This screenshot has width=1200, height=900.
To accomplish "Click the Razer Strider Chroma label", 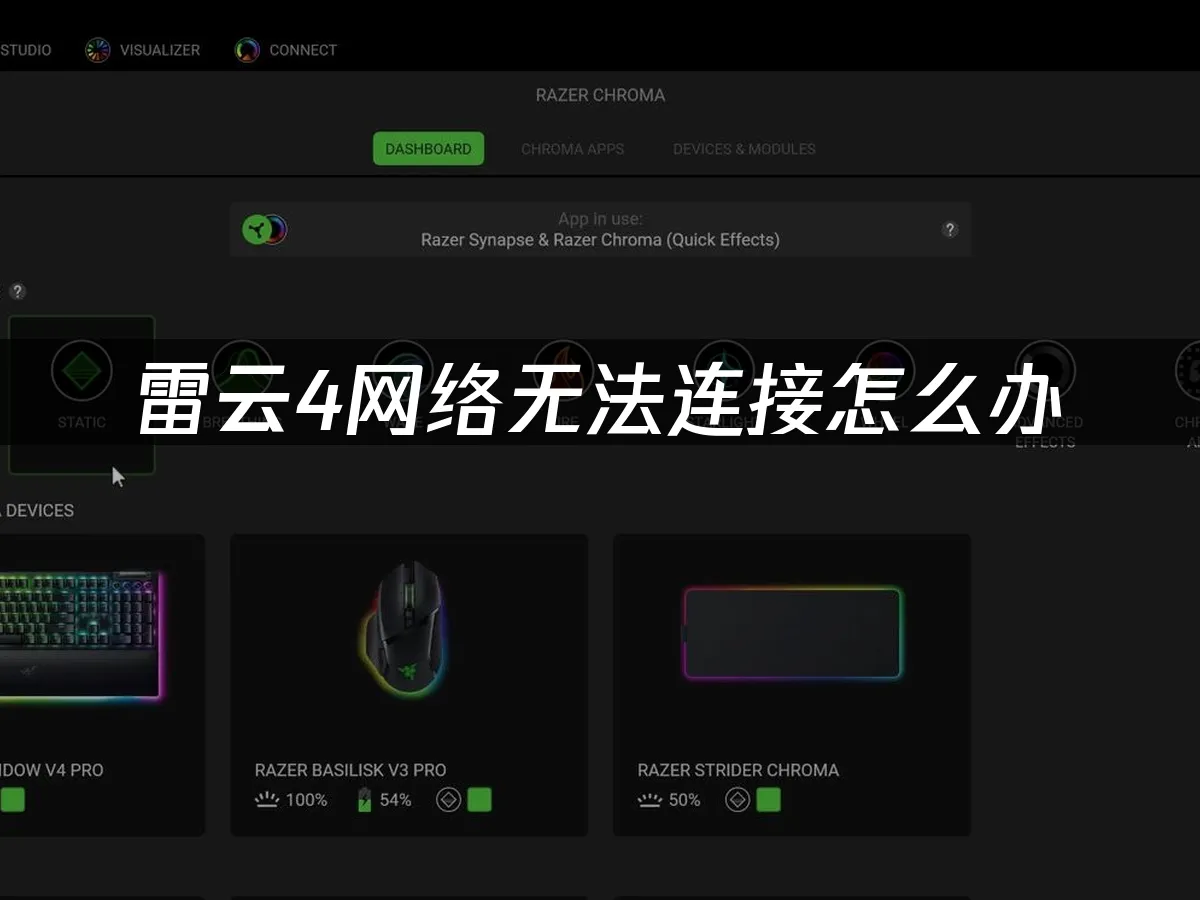I will click(738, 770).
